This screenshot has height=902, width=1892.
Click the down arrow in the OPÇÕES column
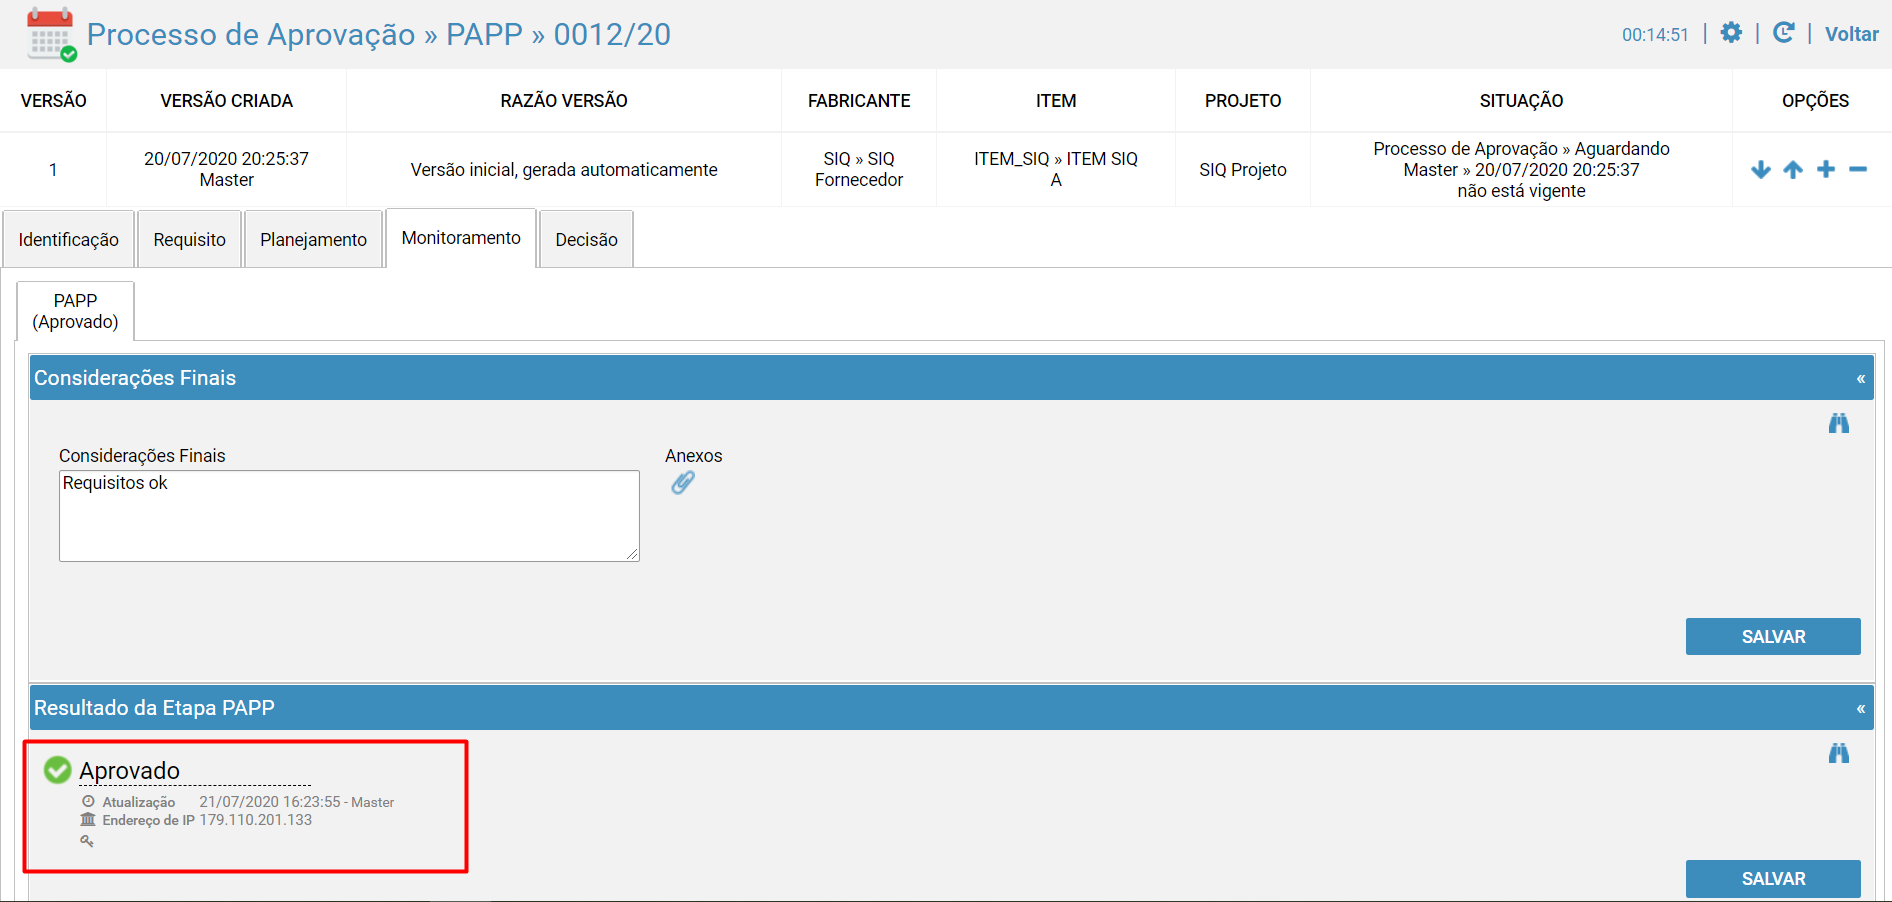[x=1761, y=170]
